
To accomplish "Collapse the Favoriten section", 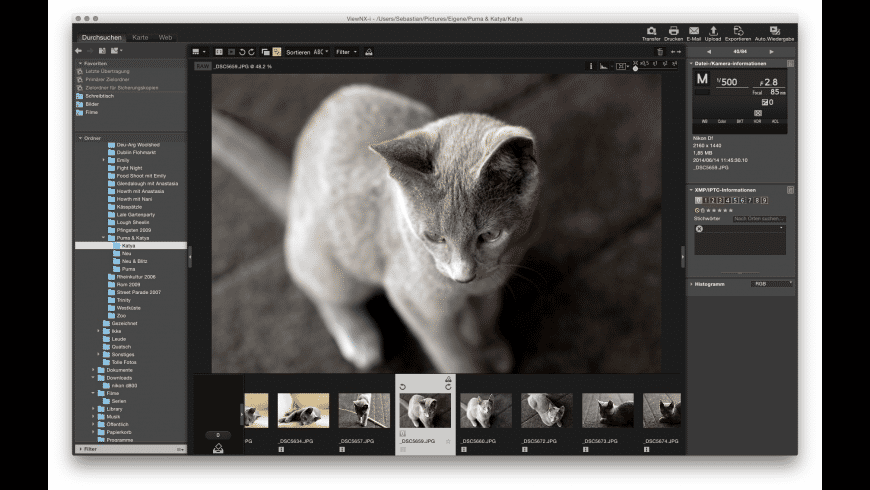I will [x=80, y=63].
